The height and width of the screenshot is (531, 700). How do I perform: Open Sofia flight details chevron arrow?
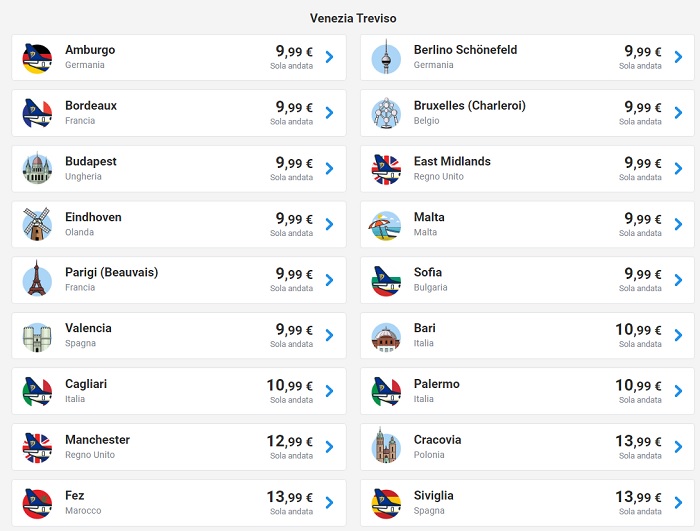tap(678, 280)
